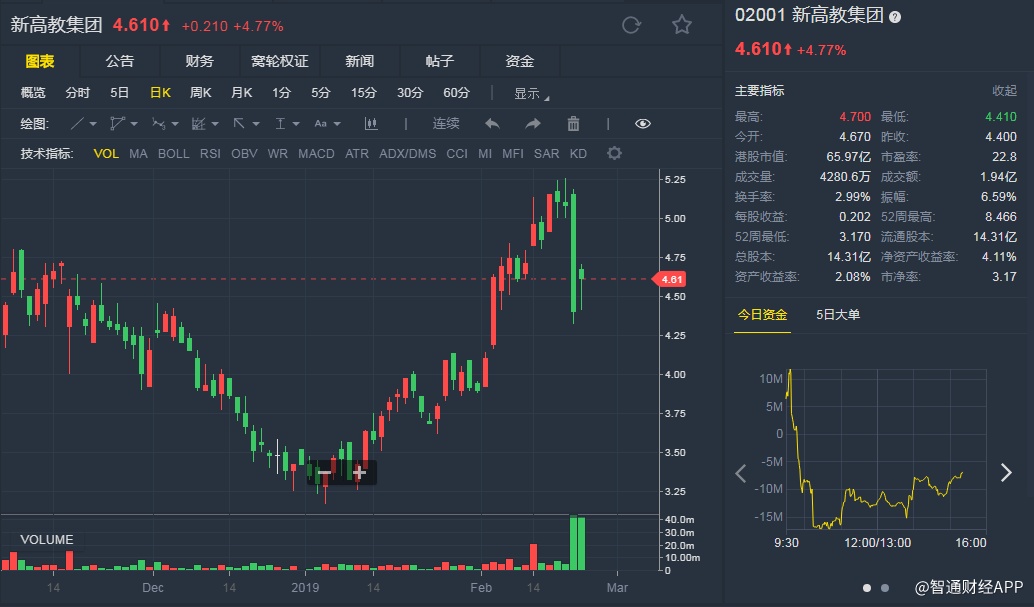
Task: Toggle ADX/DMS indicator
Action: coord(408,154)
